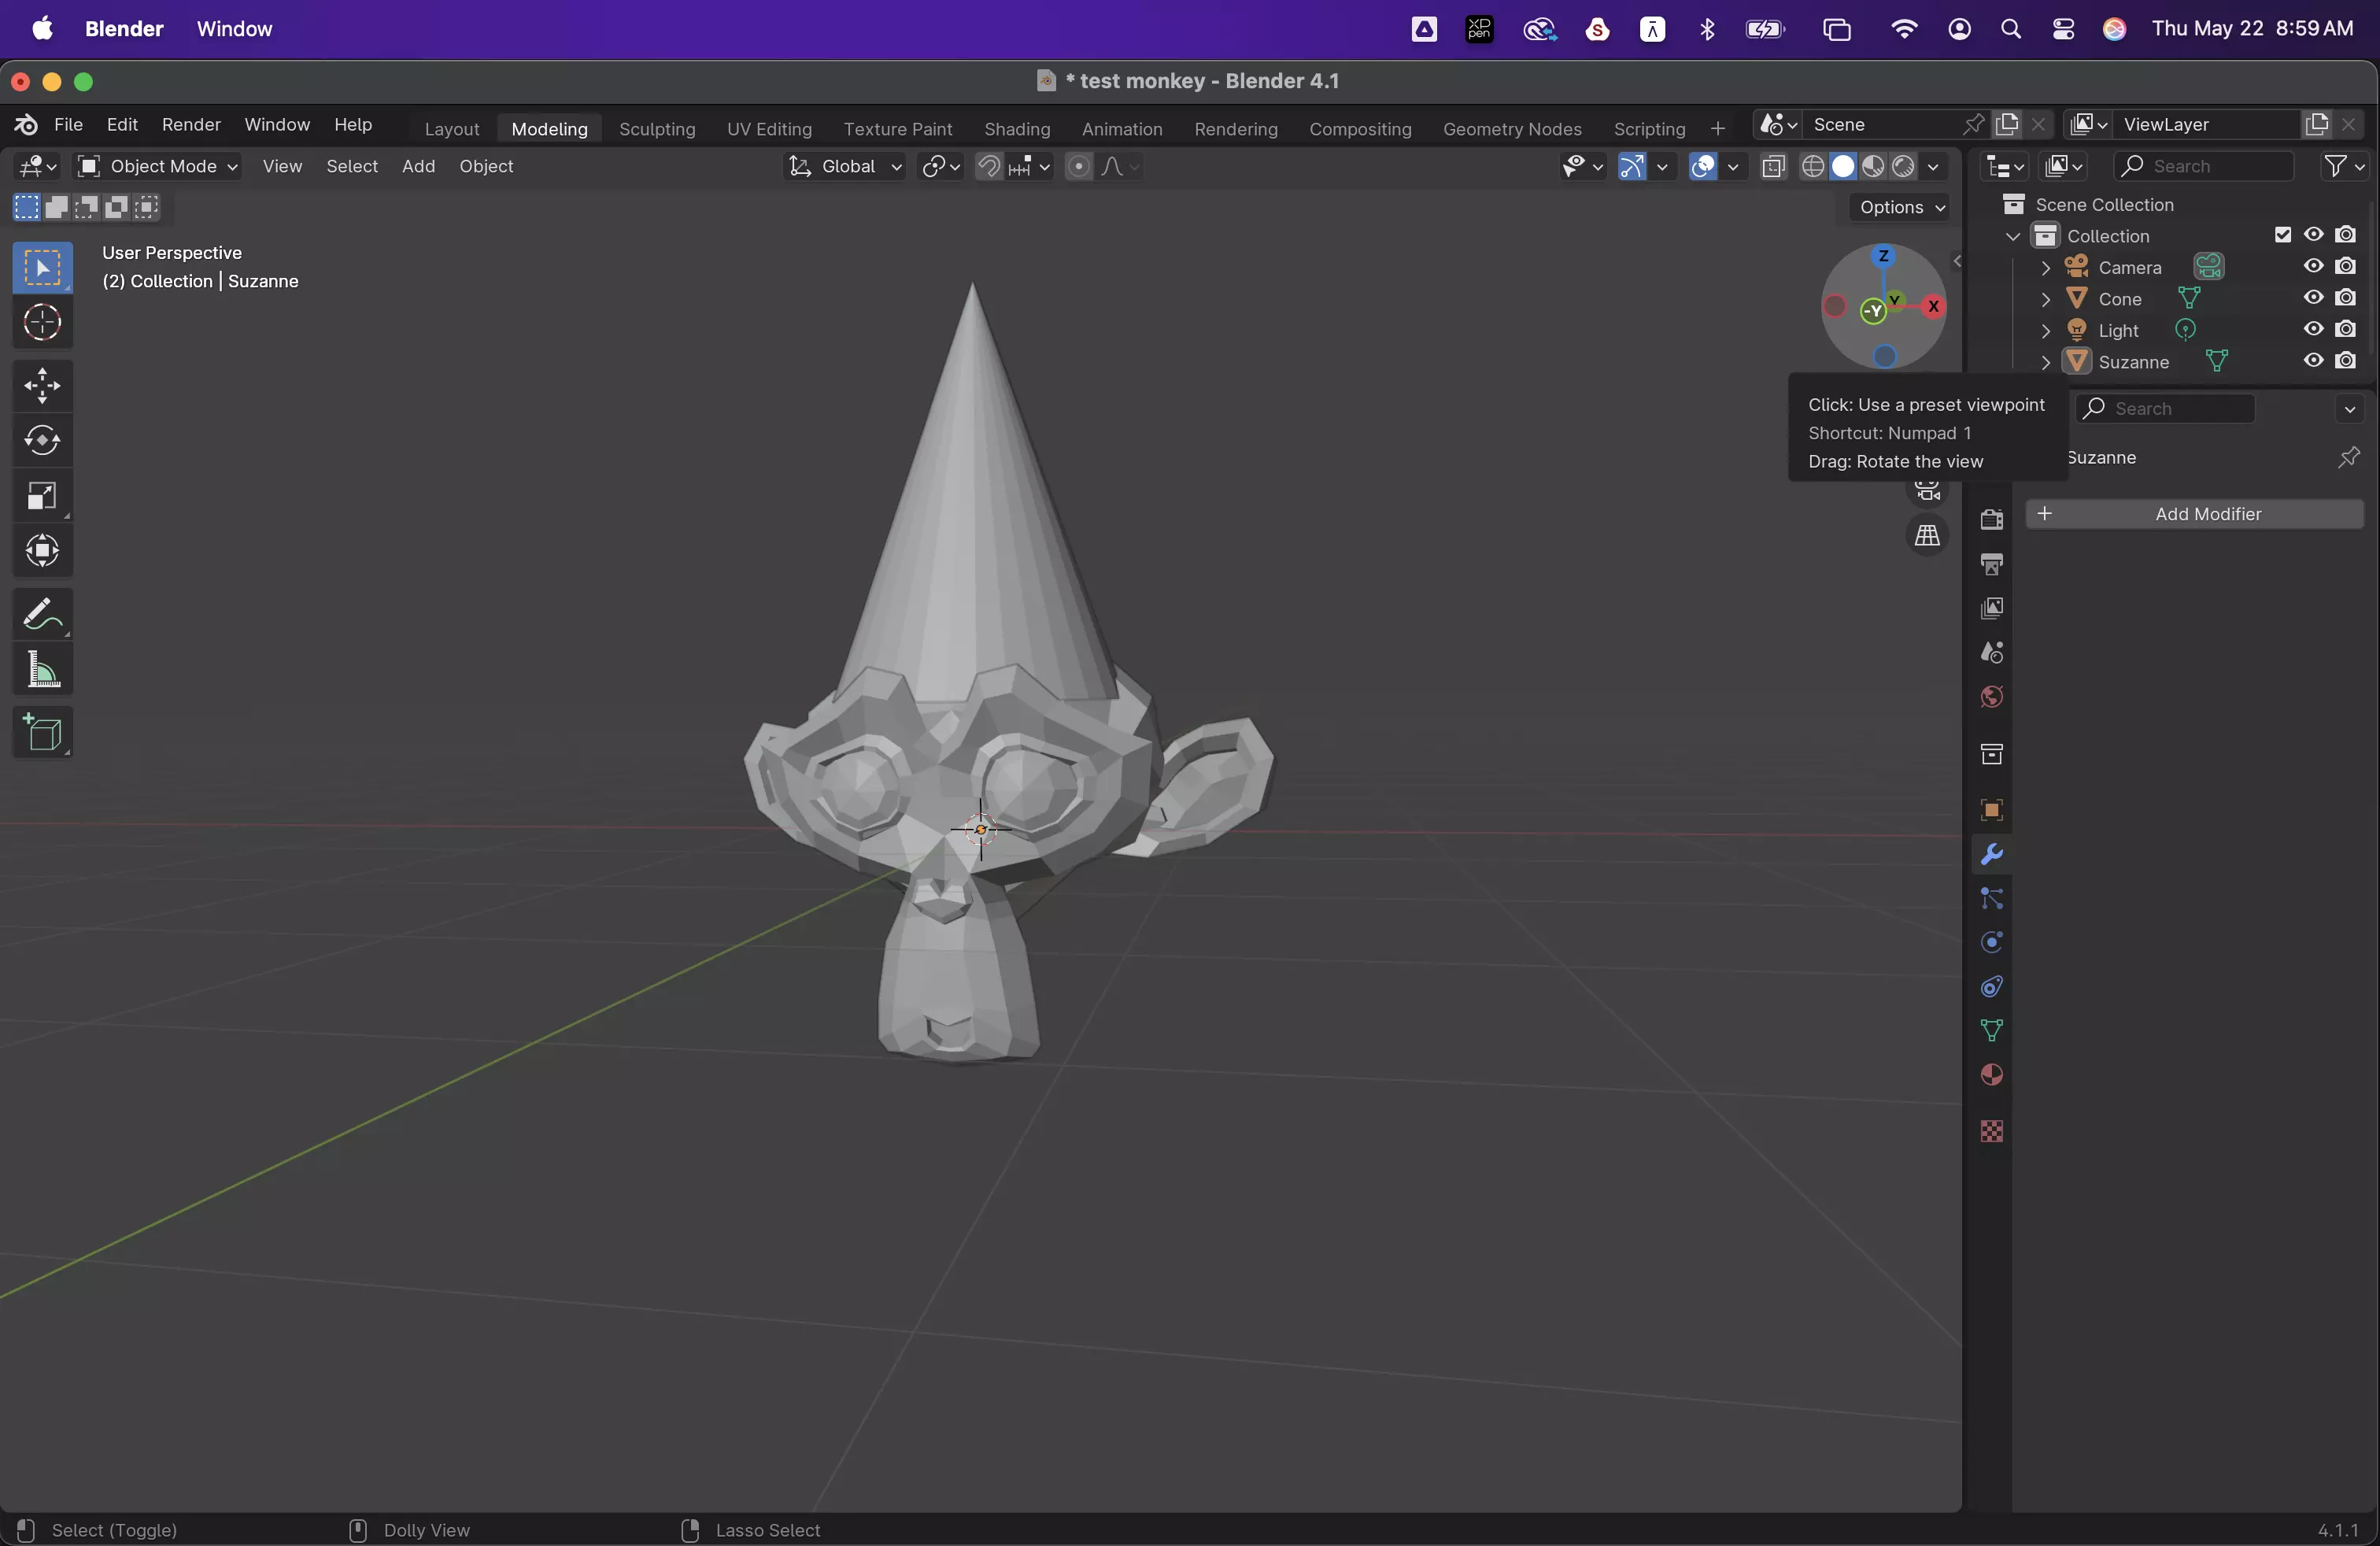Open the View Layer properties tab

click(1991, 608)
